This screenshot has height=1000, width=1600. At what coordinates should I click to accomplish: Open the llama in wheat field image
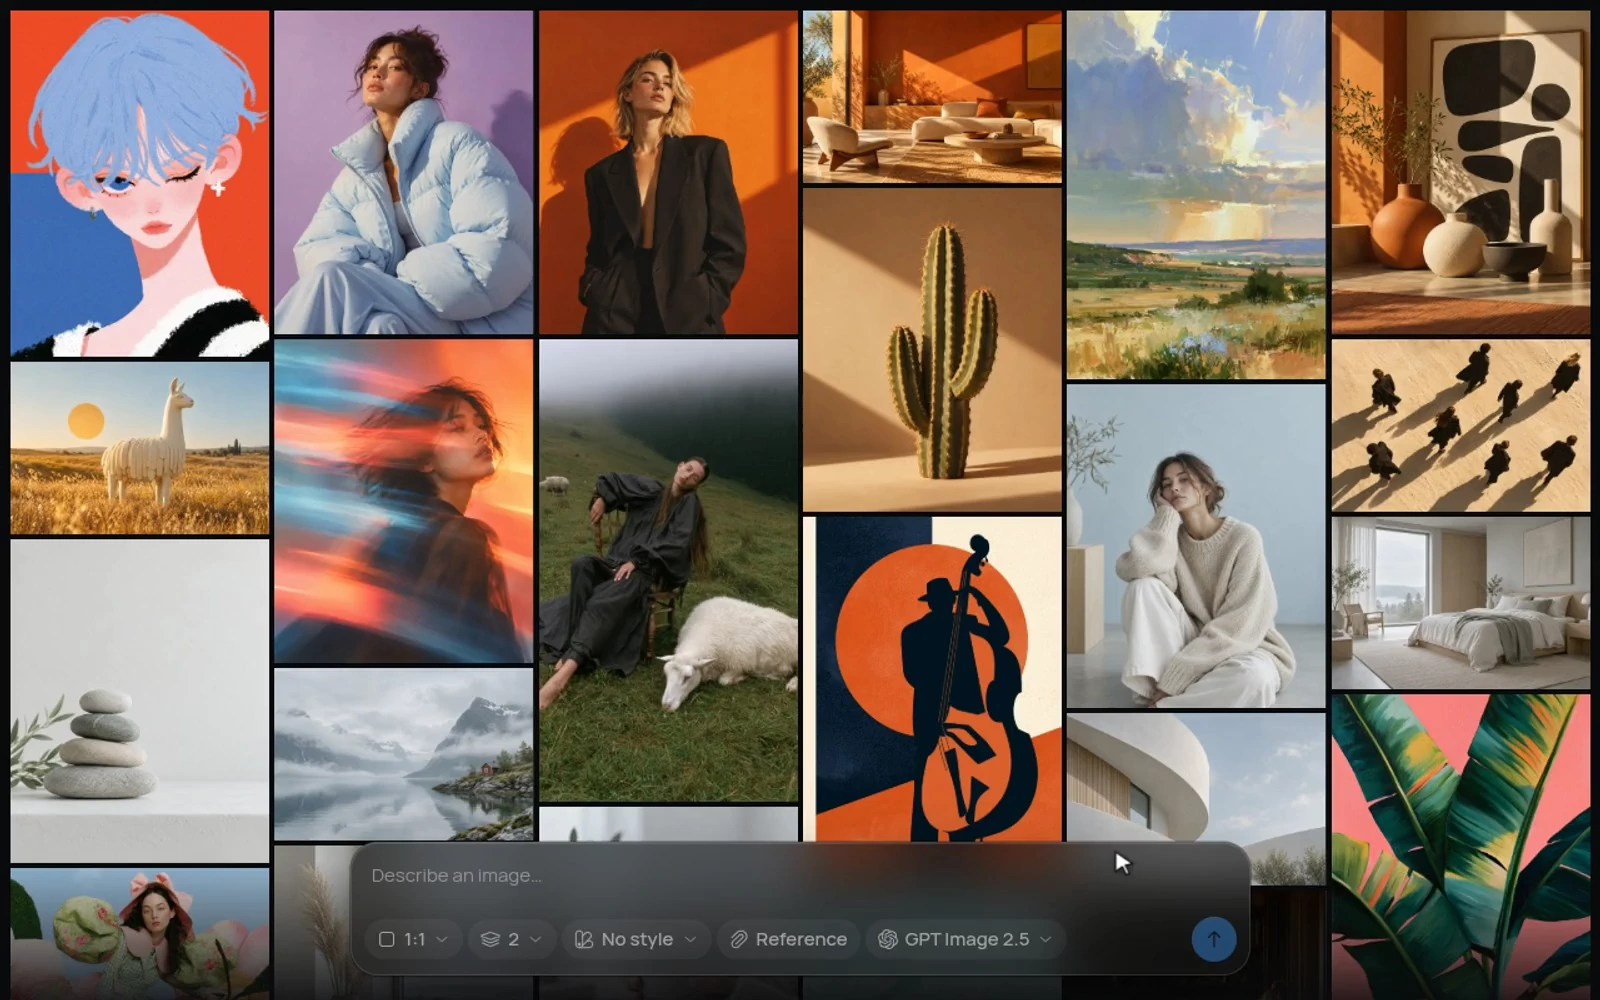tap(140, 448)
